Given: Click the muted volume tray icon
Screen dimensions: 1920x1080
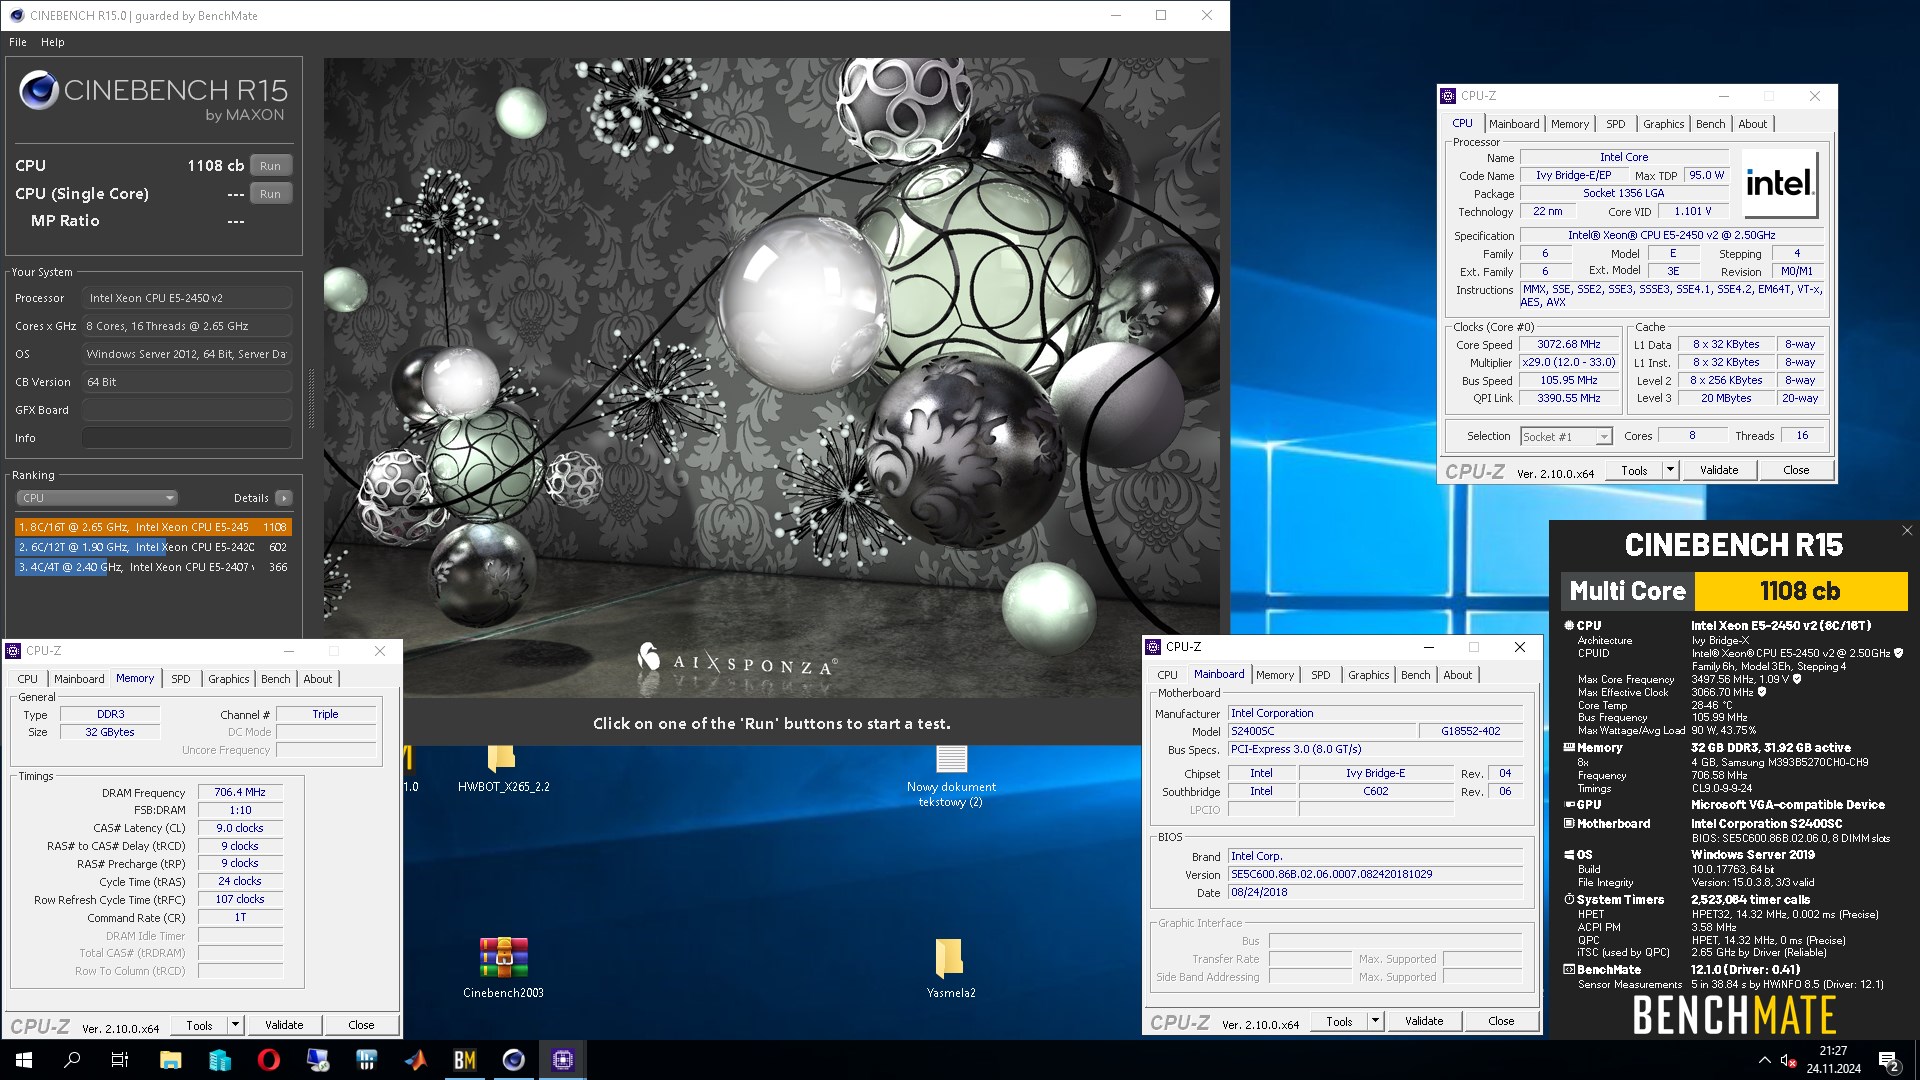Looking at the screenshot, I should [1788, 1061].
